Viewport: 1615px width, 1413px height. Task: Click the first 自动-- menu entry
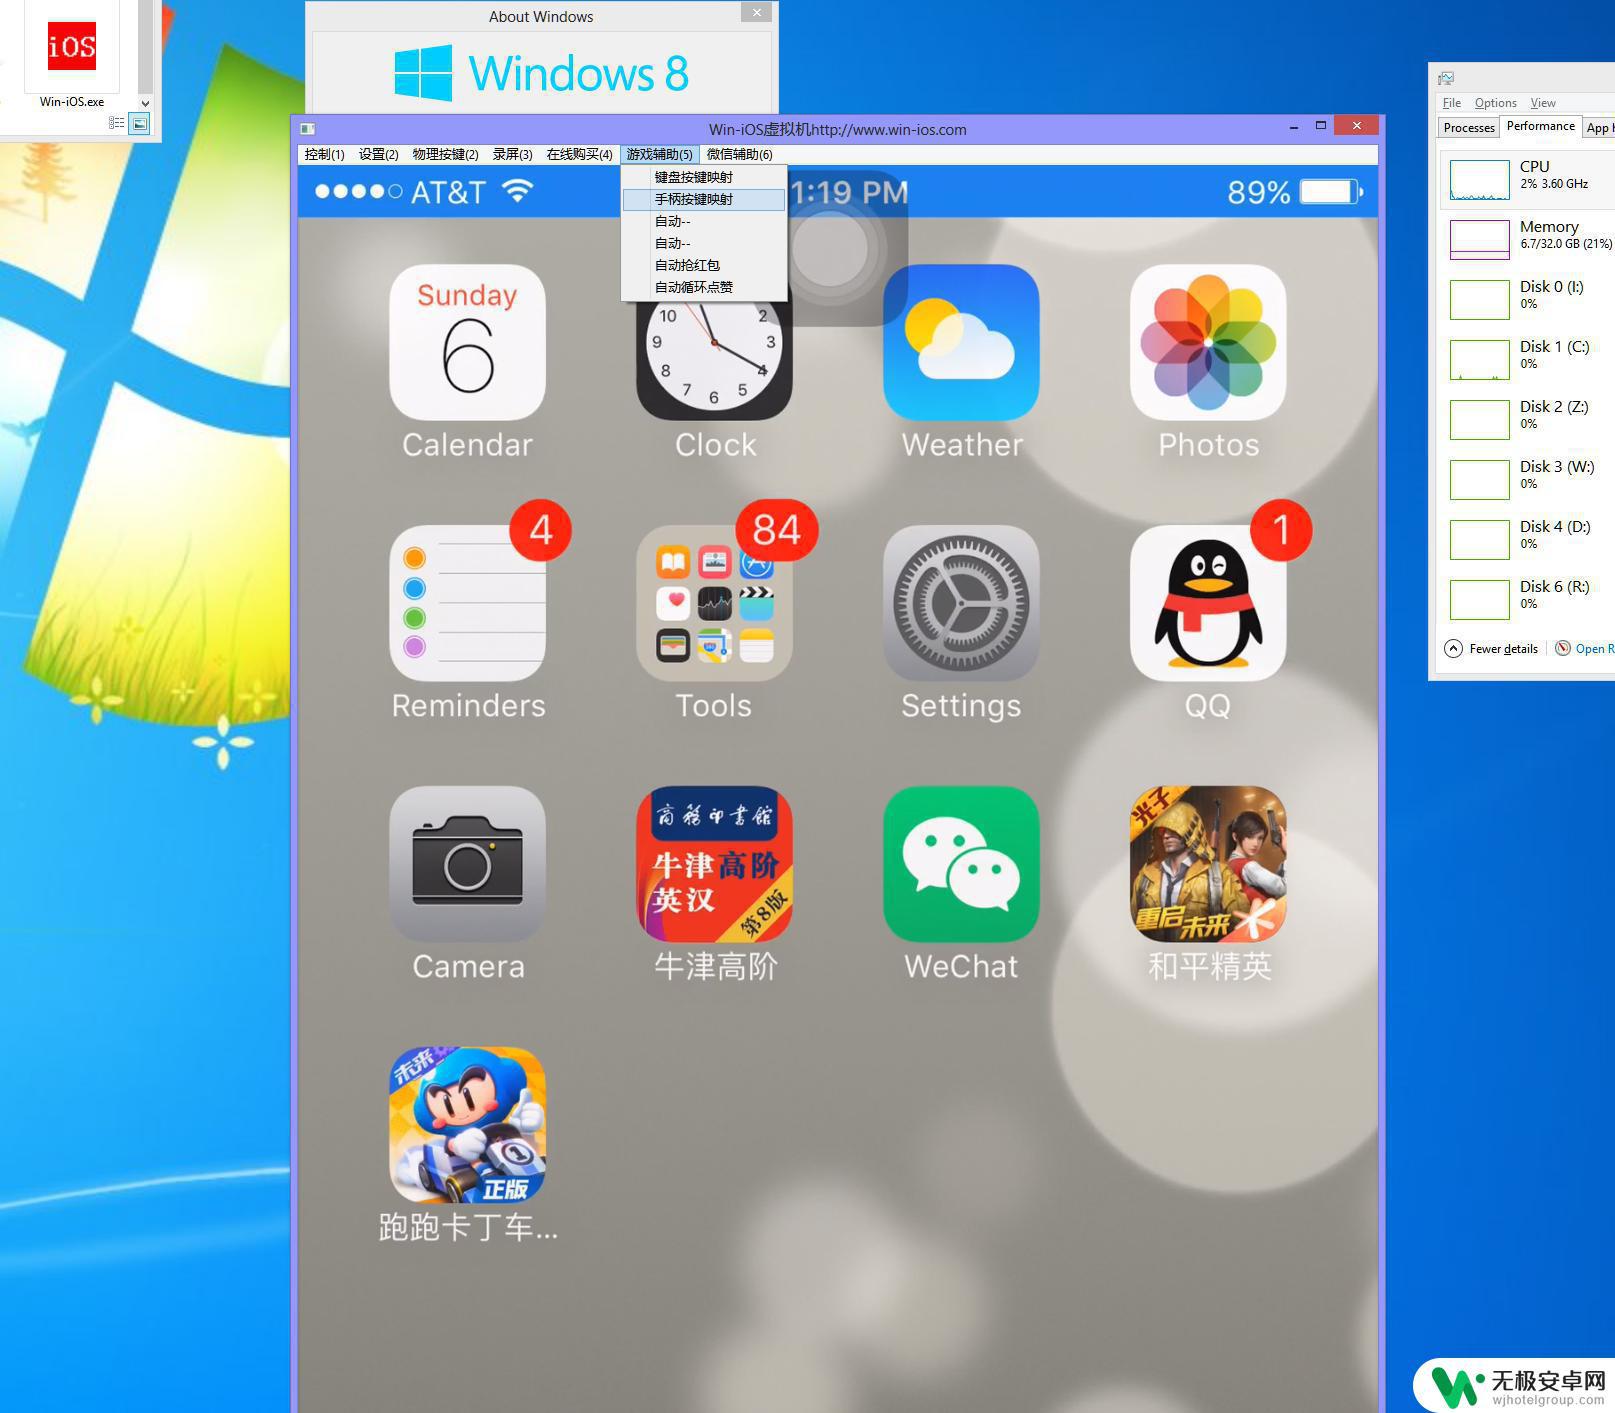click(704, 221)
